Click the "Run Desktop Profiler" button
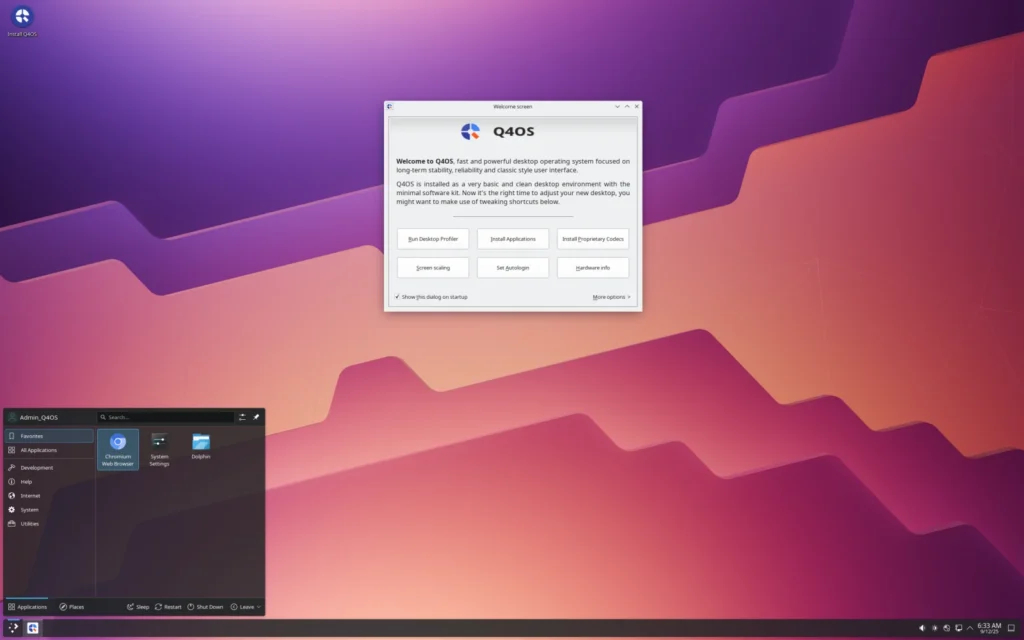The image size is (1024, 640). point(434,239)
